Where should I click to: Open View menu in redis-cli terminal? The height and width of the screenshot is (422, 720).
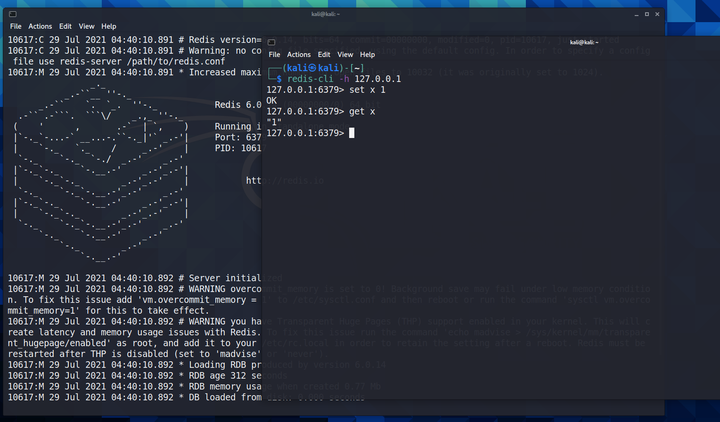tap(345, 55)
